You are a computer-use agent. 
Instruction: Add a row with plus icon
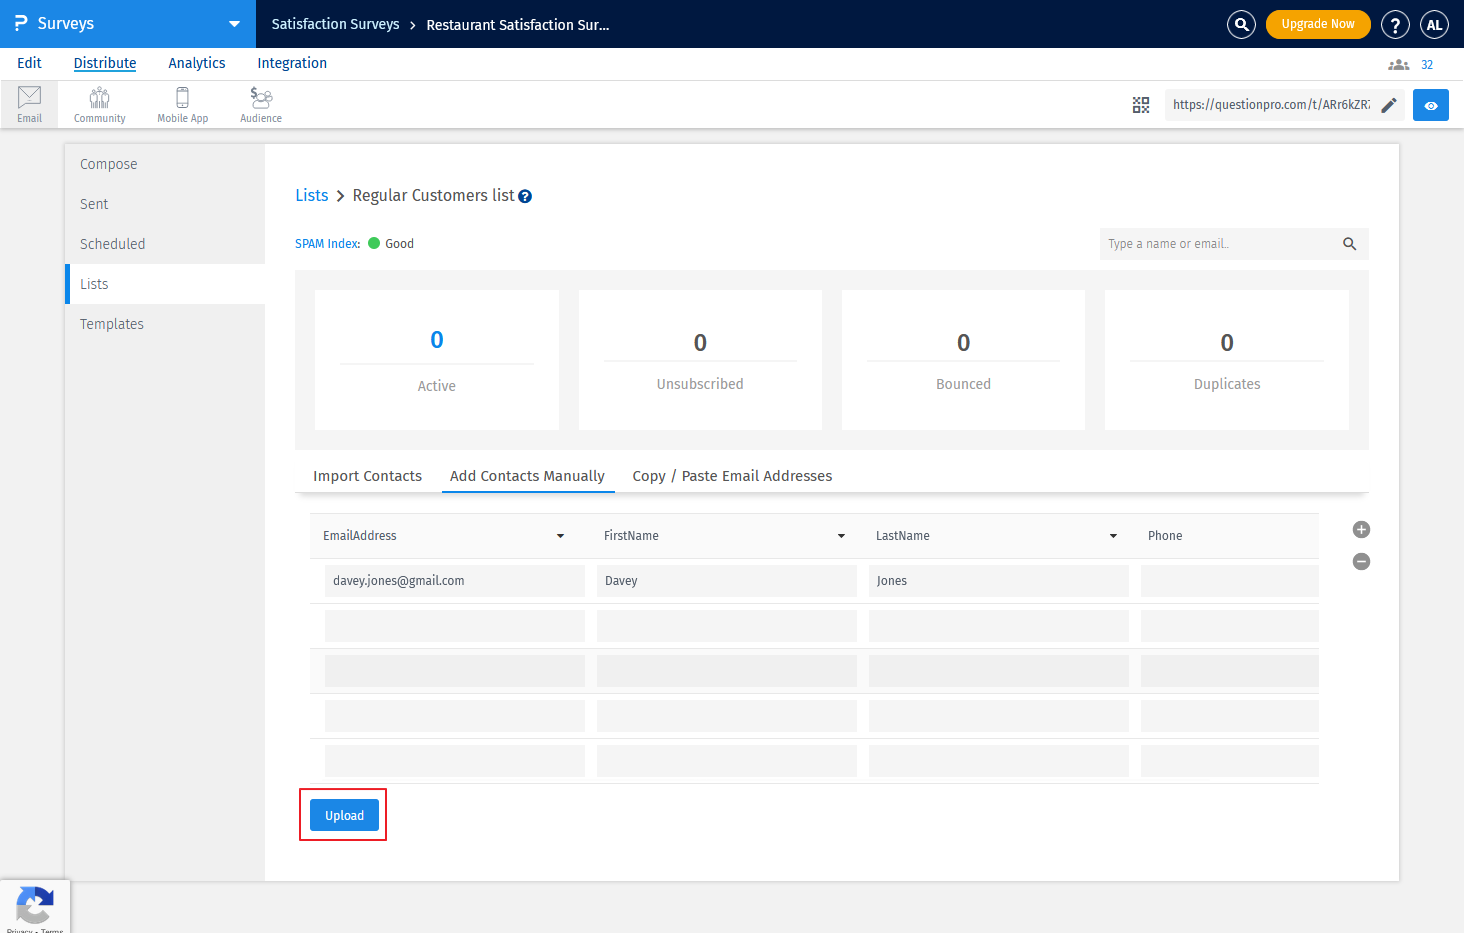click(x=1361, y=530)
